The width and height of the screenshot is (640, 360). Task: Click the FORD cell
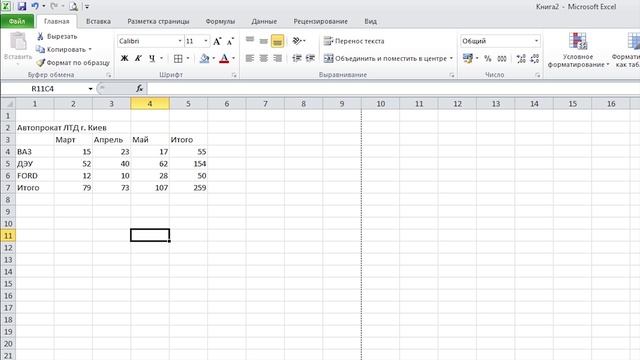tap(35, 176)
